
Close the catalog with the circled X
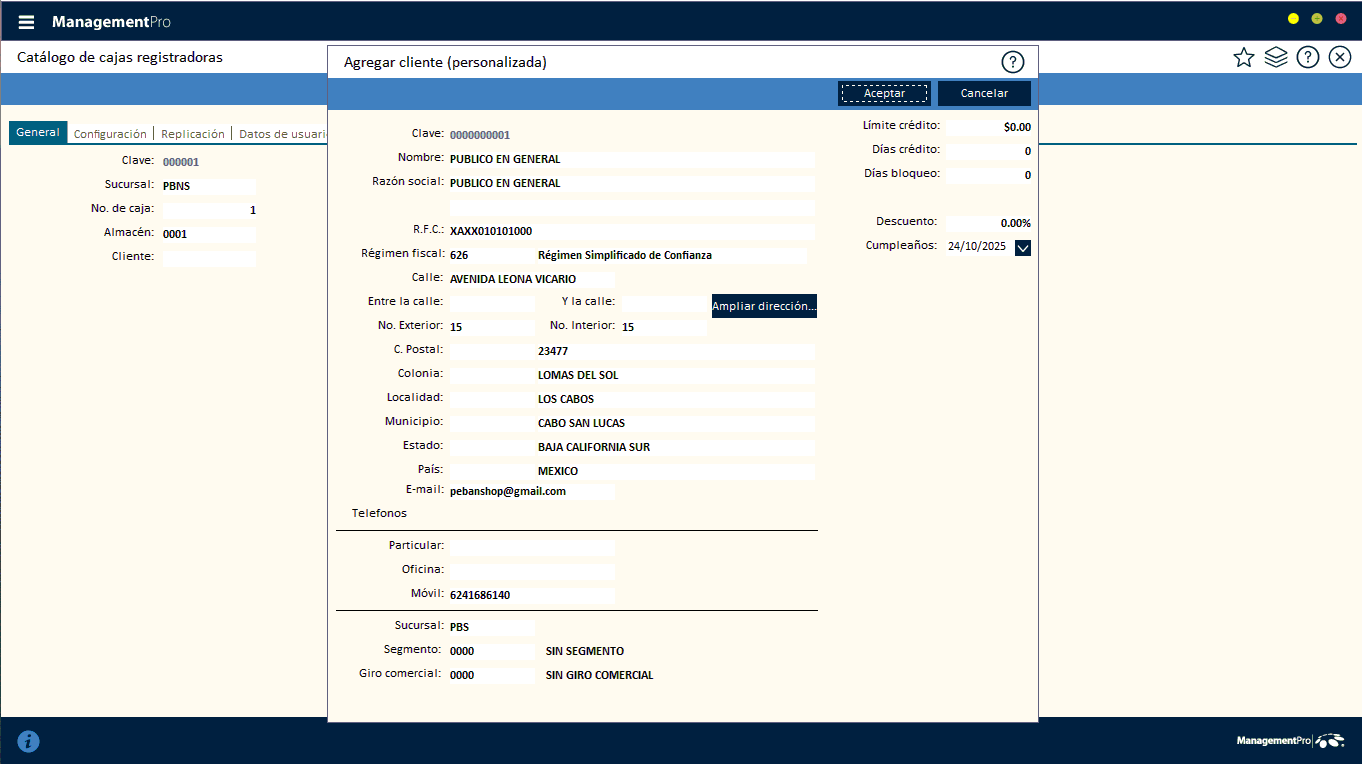click(x=1340, y=57)
